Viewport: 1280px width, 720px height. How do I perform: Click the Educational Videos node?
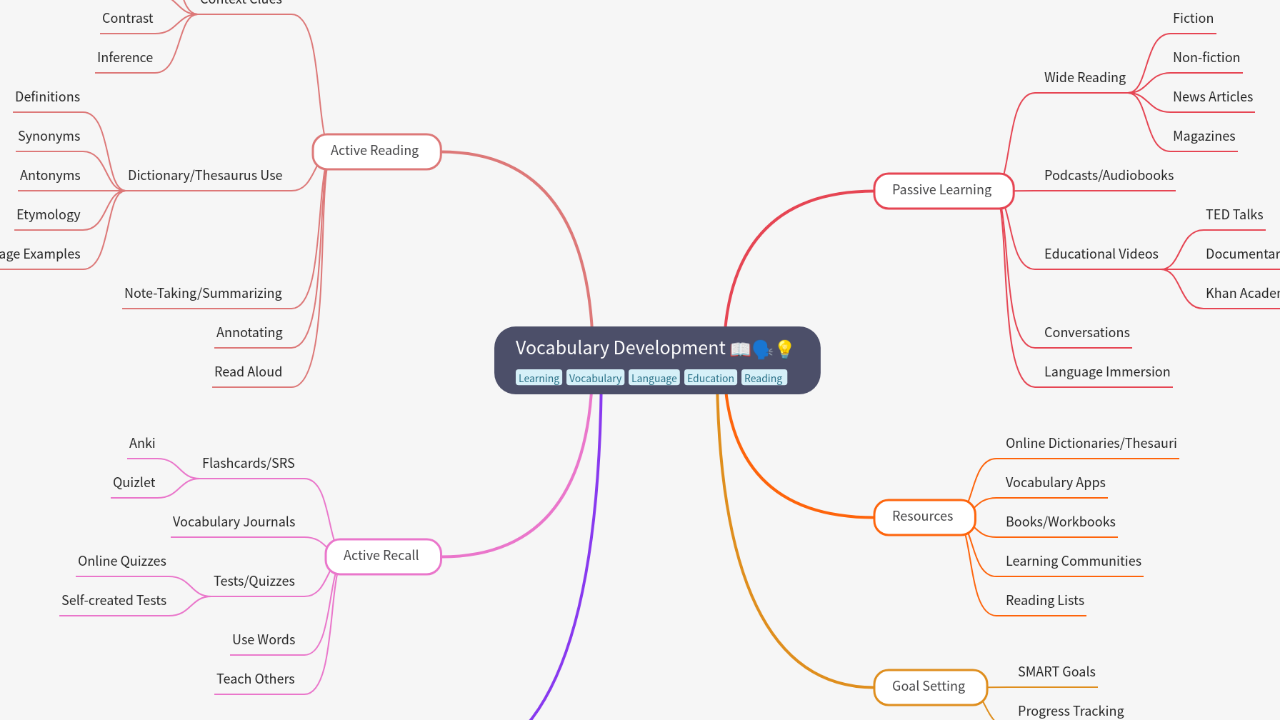point(1101,254)
